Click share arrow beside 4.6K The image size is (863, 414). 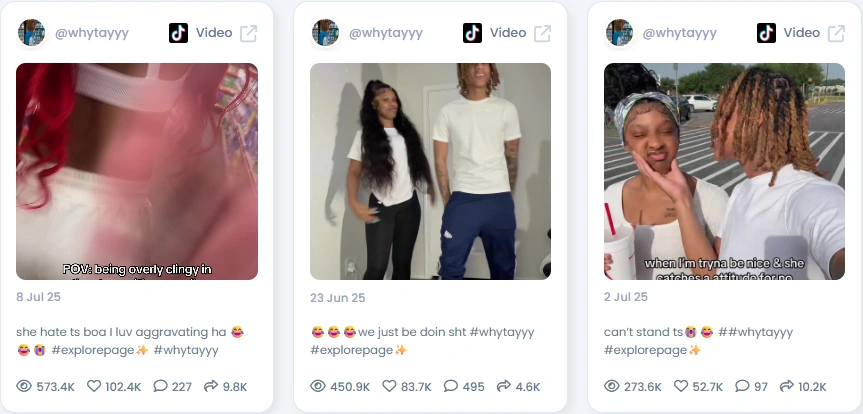(504, 386)
